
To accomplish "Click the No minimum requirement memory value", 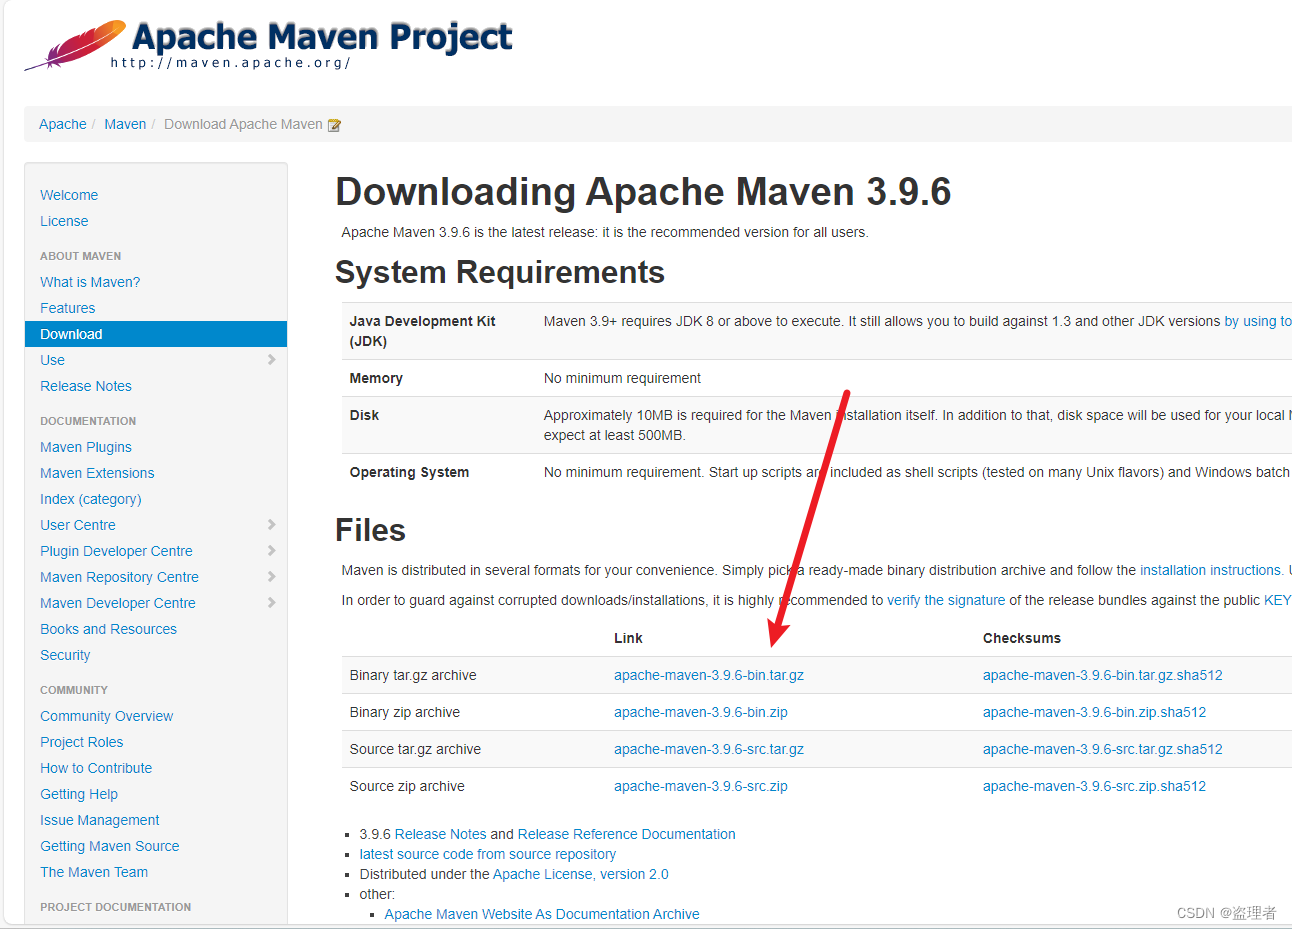I will (622, 378).
